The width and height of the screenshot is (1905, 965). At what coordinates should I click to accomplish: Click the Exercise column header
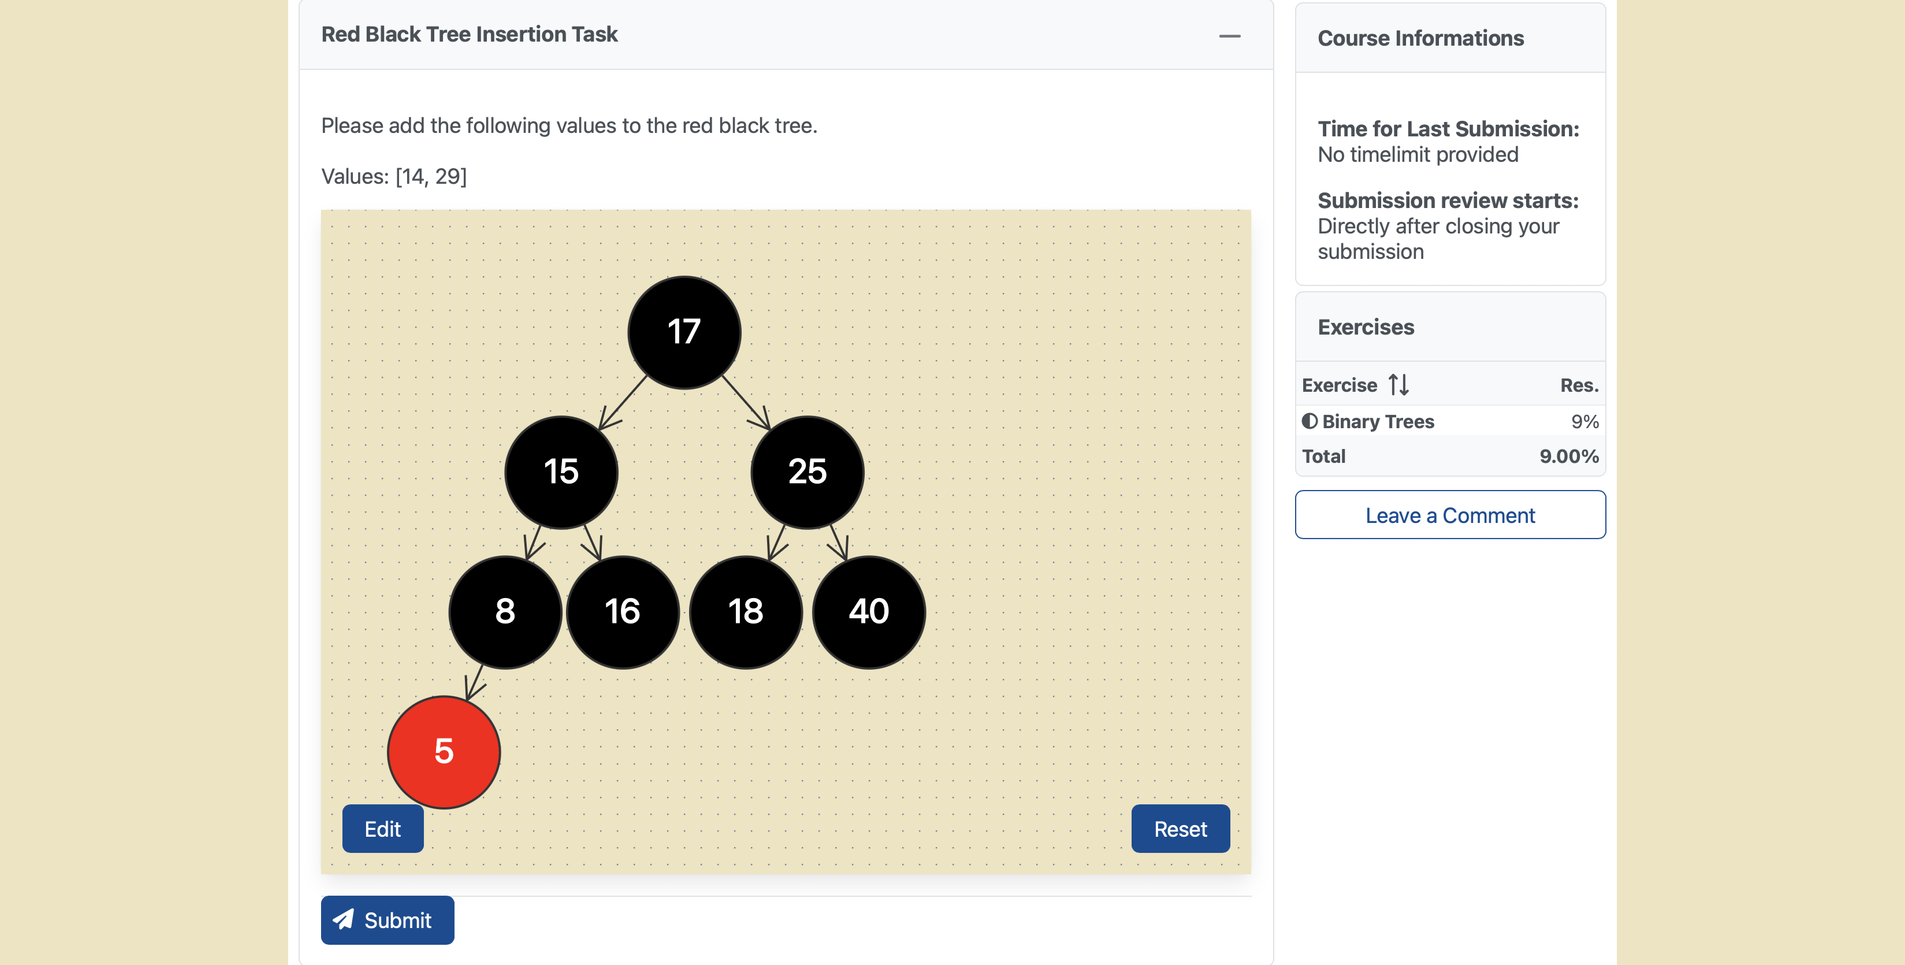click(1339, 385)
